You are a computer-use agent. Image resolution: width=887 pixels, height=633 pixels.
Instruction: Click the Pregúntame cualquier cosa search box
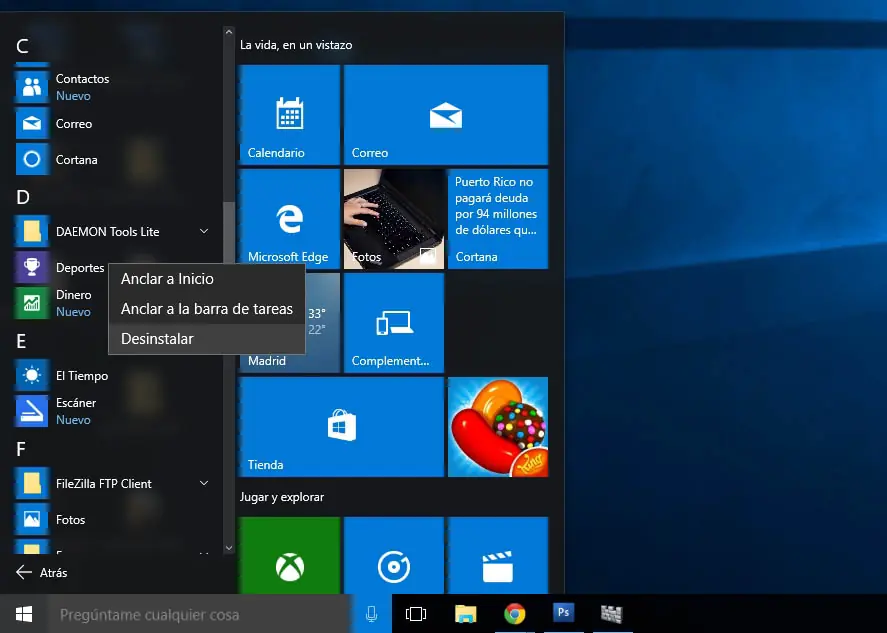tap(199, 614)
